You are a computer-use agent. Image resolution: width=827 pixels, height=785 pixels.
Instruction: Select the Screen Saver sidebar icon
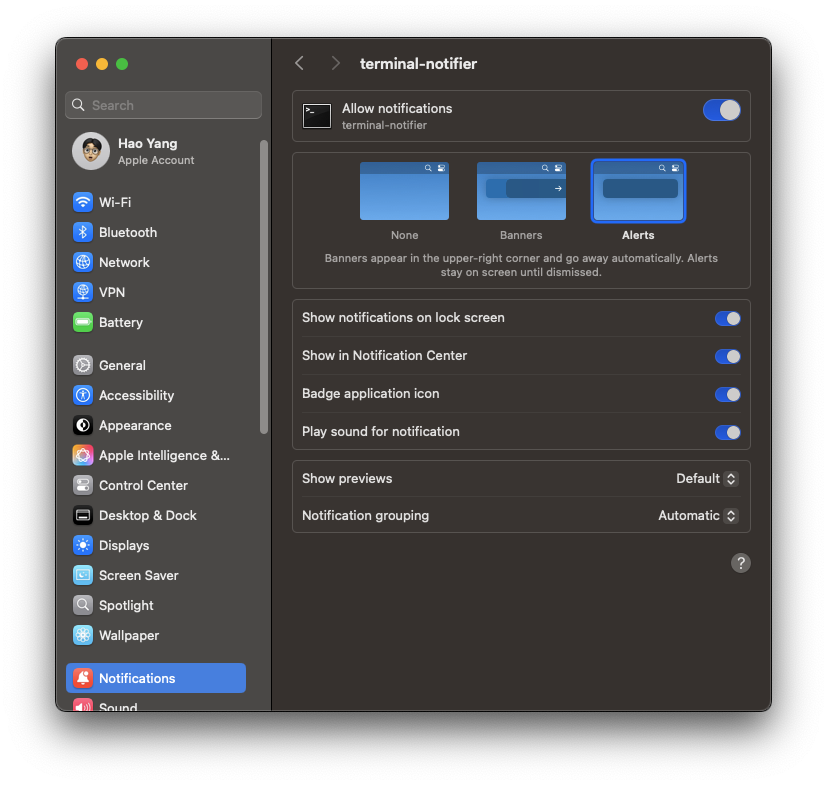tap(82, 575)
